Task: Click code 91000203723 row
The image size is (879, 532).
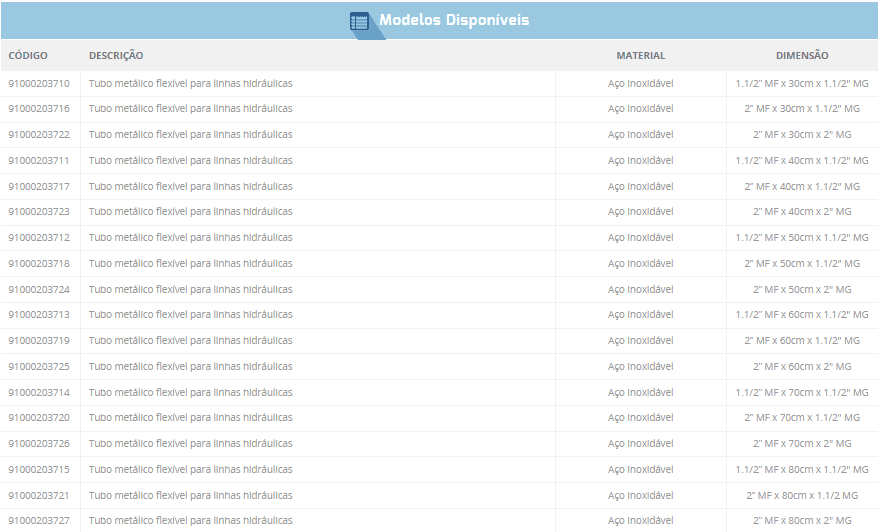Action: pos(39,212)
